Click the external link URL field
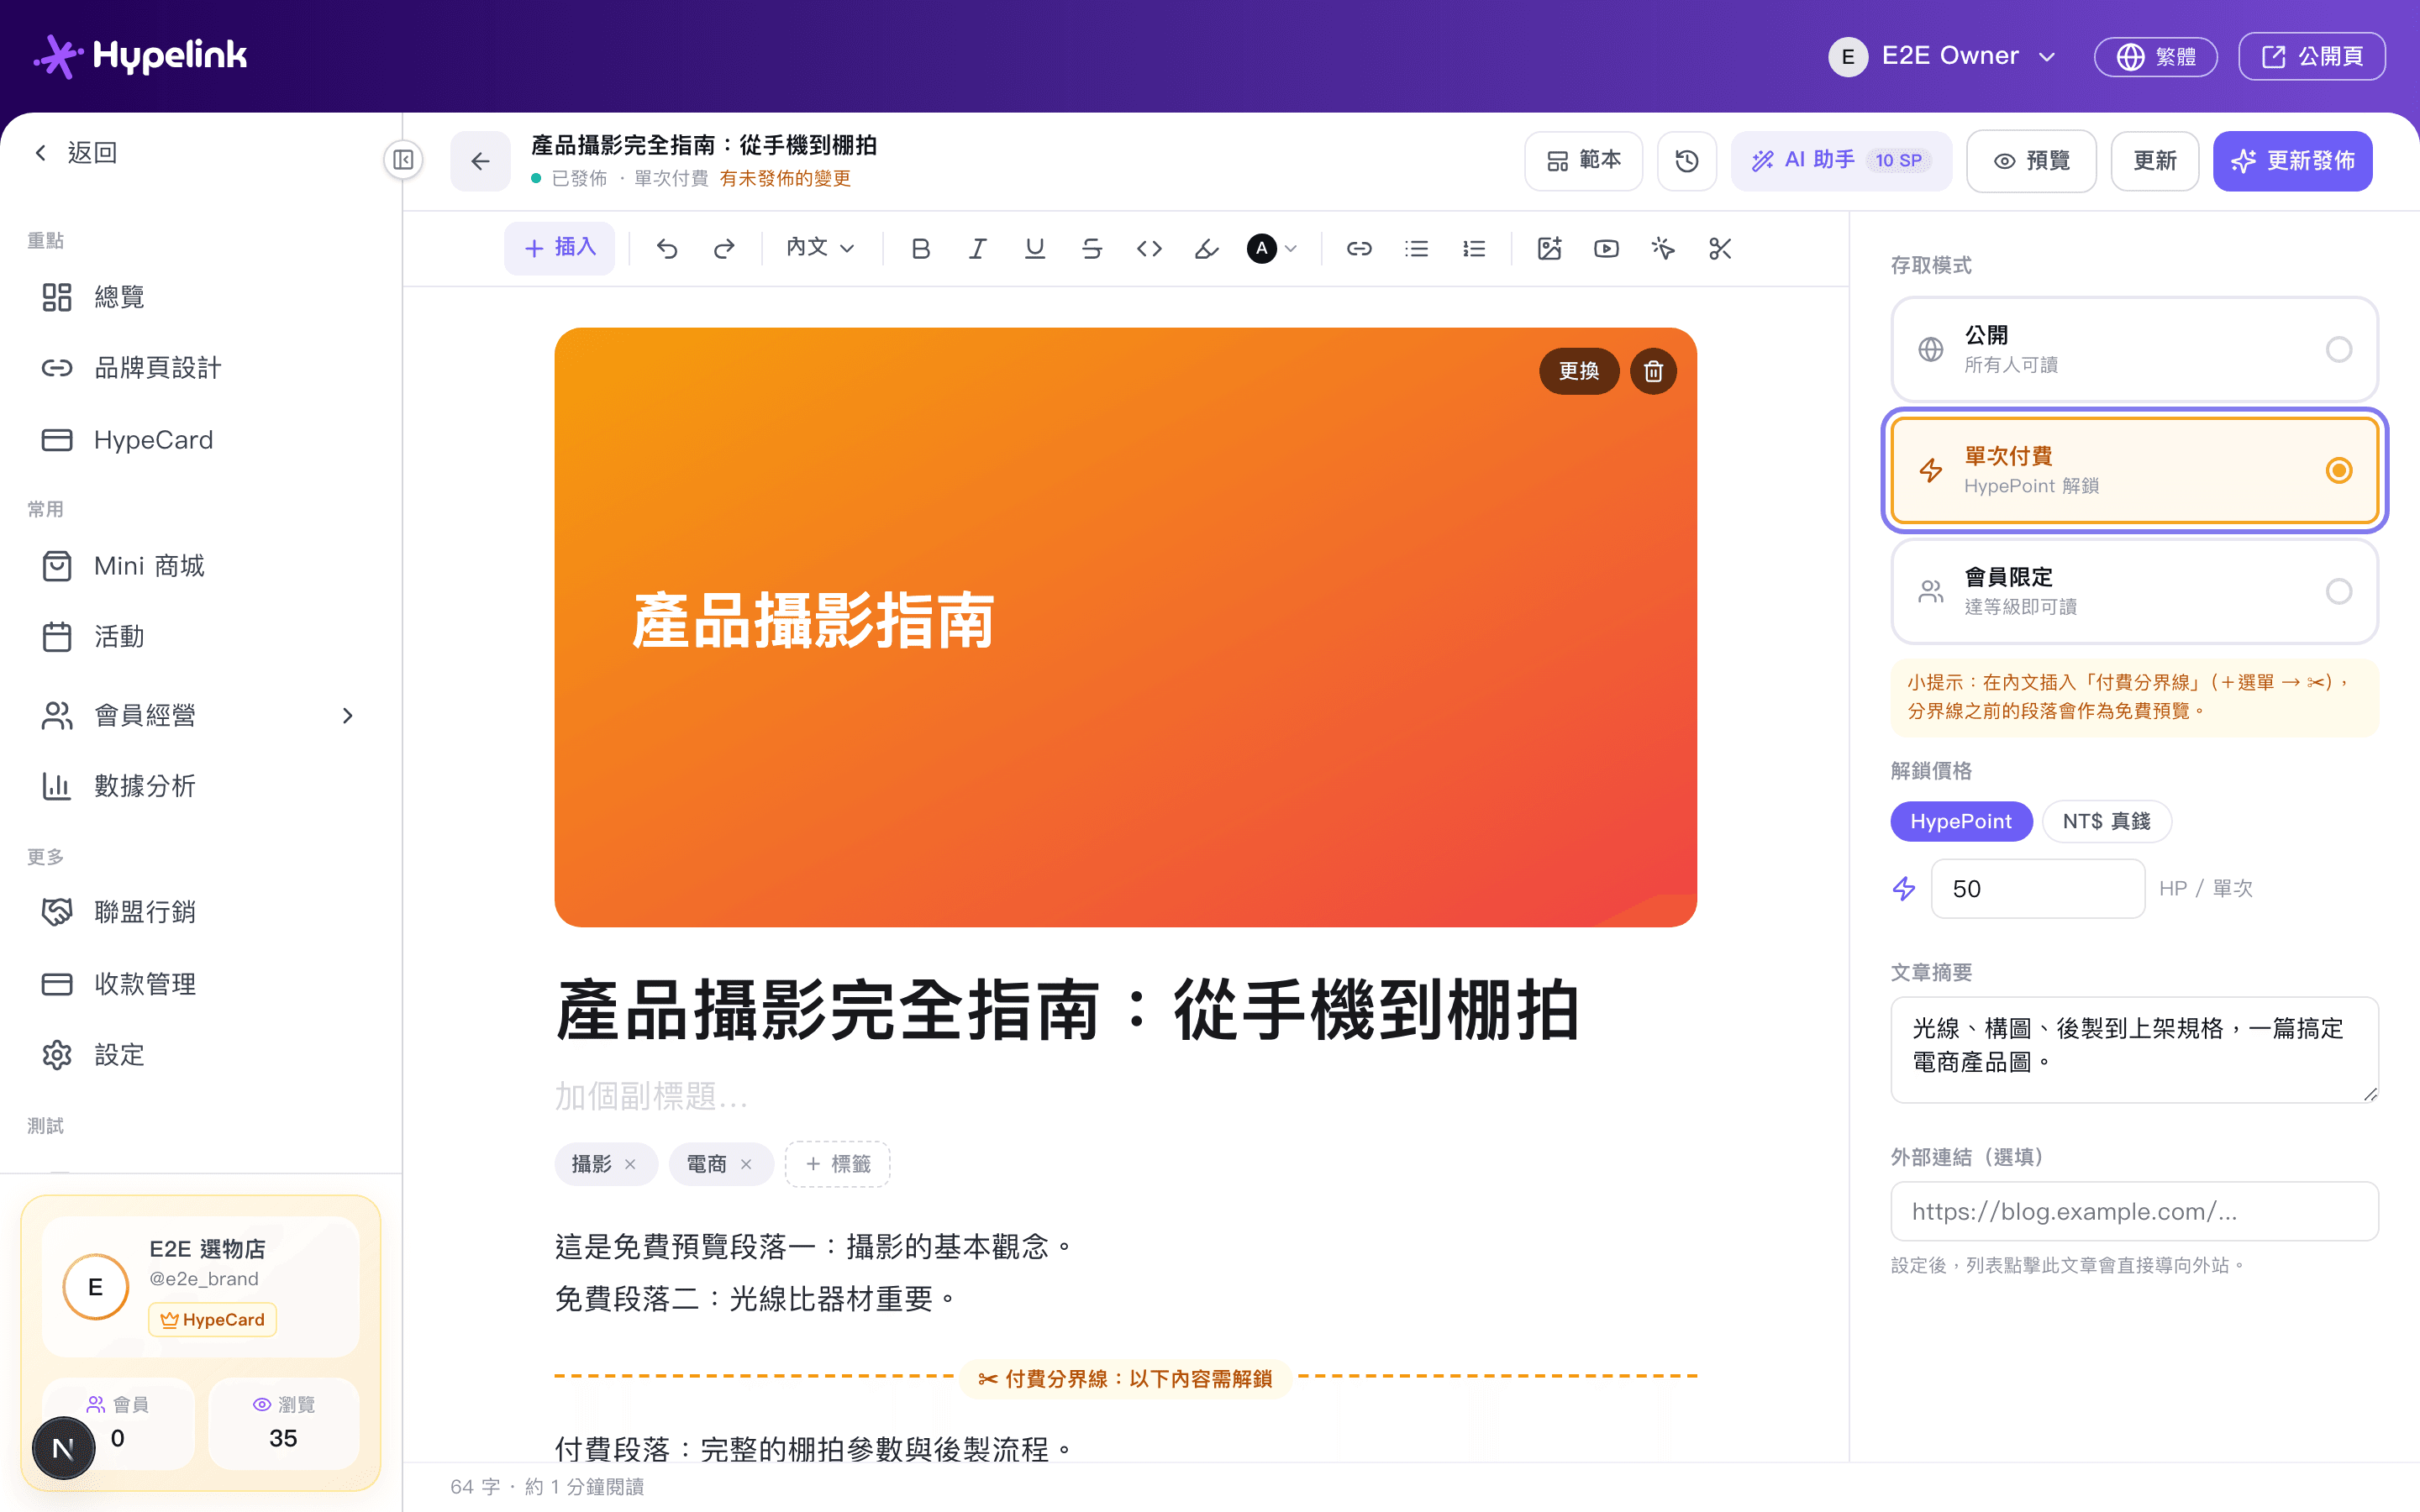 [x=2134, y=1211]
